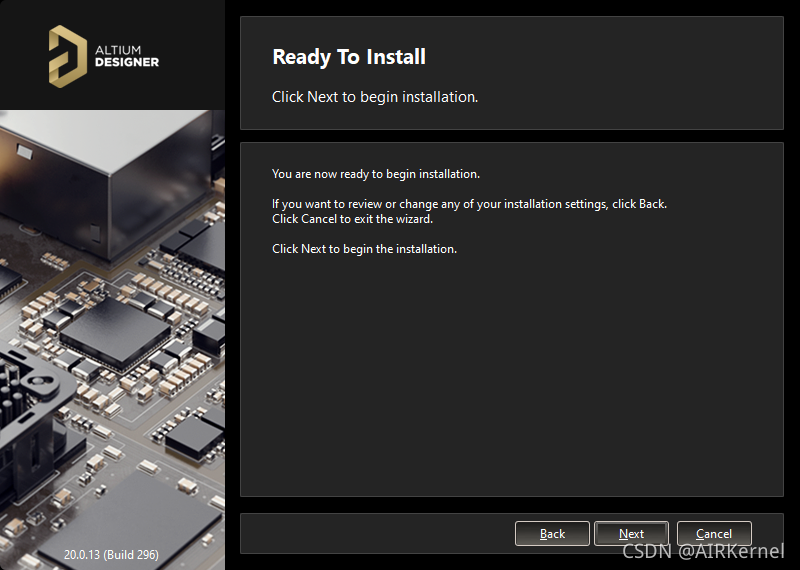This screenshot has width=800, height=570.
Task: Click the gold Altium logo icon
Action: 68,54
